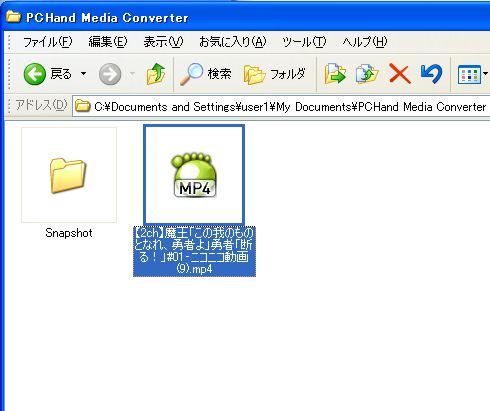This screenshot has height=411, width=490.
Task: Expand the Forward history dropdown arrow
Action: coord(132,74)
